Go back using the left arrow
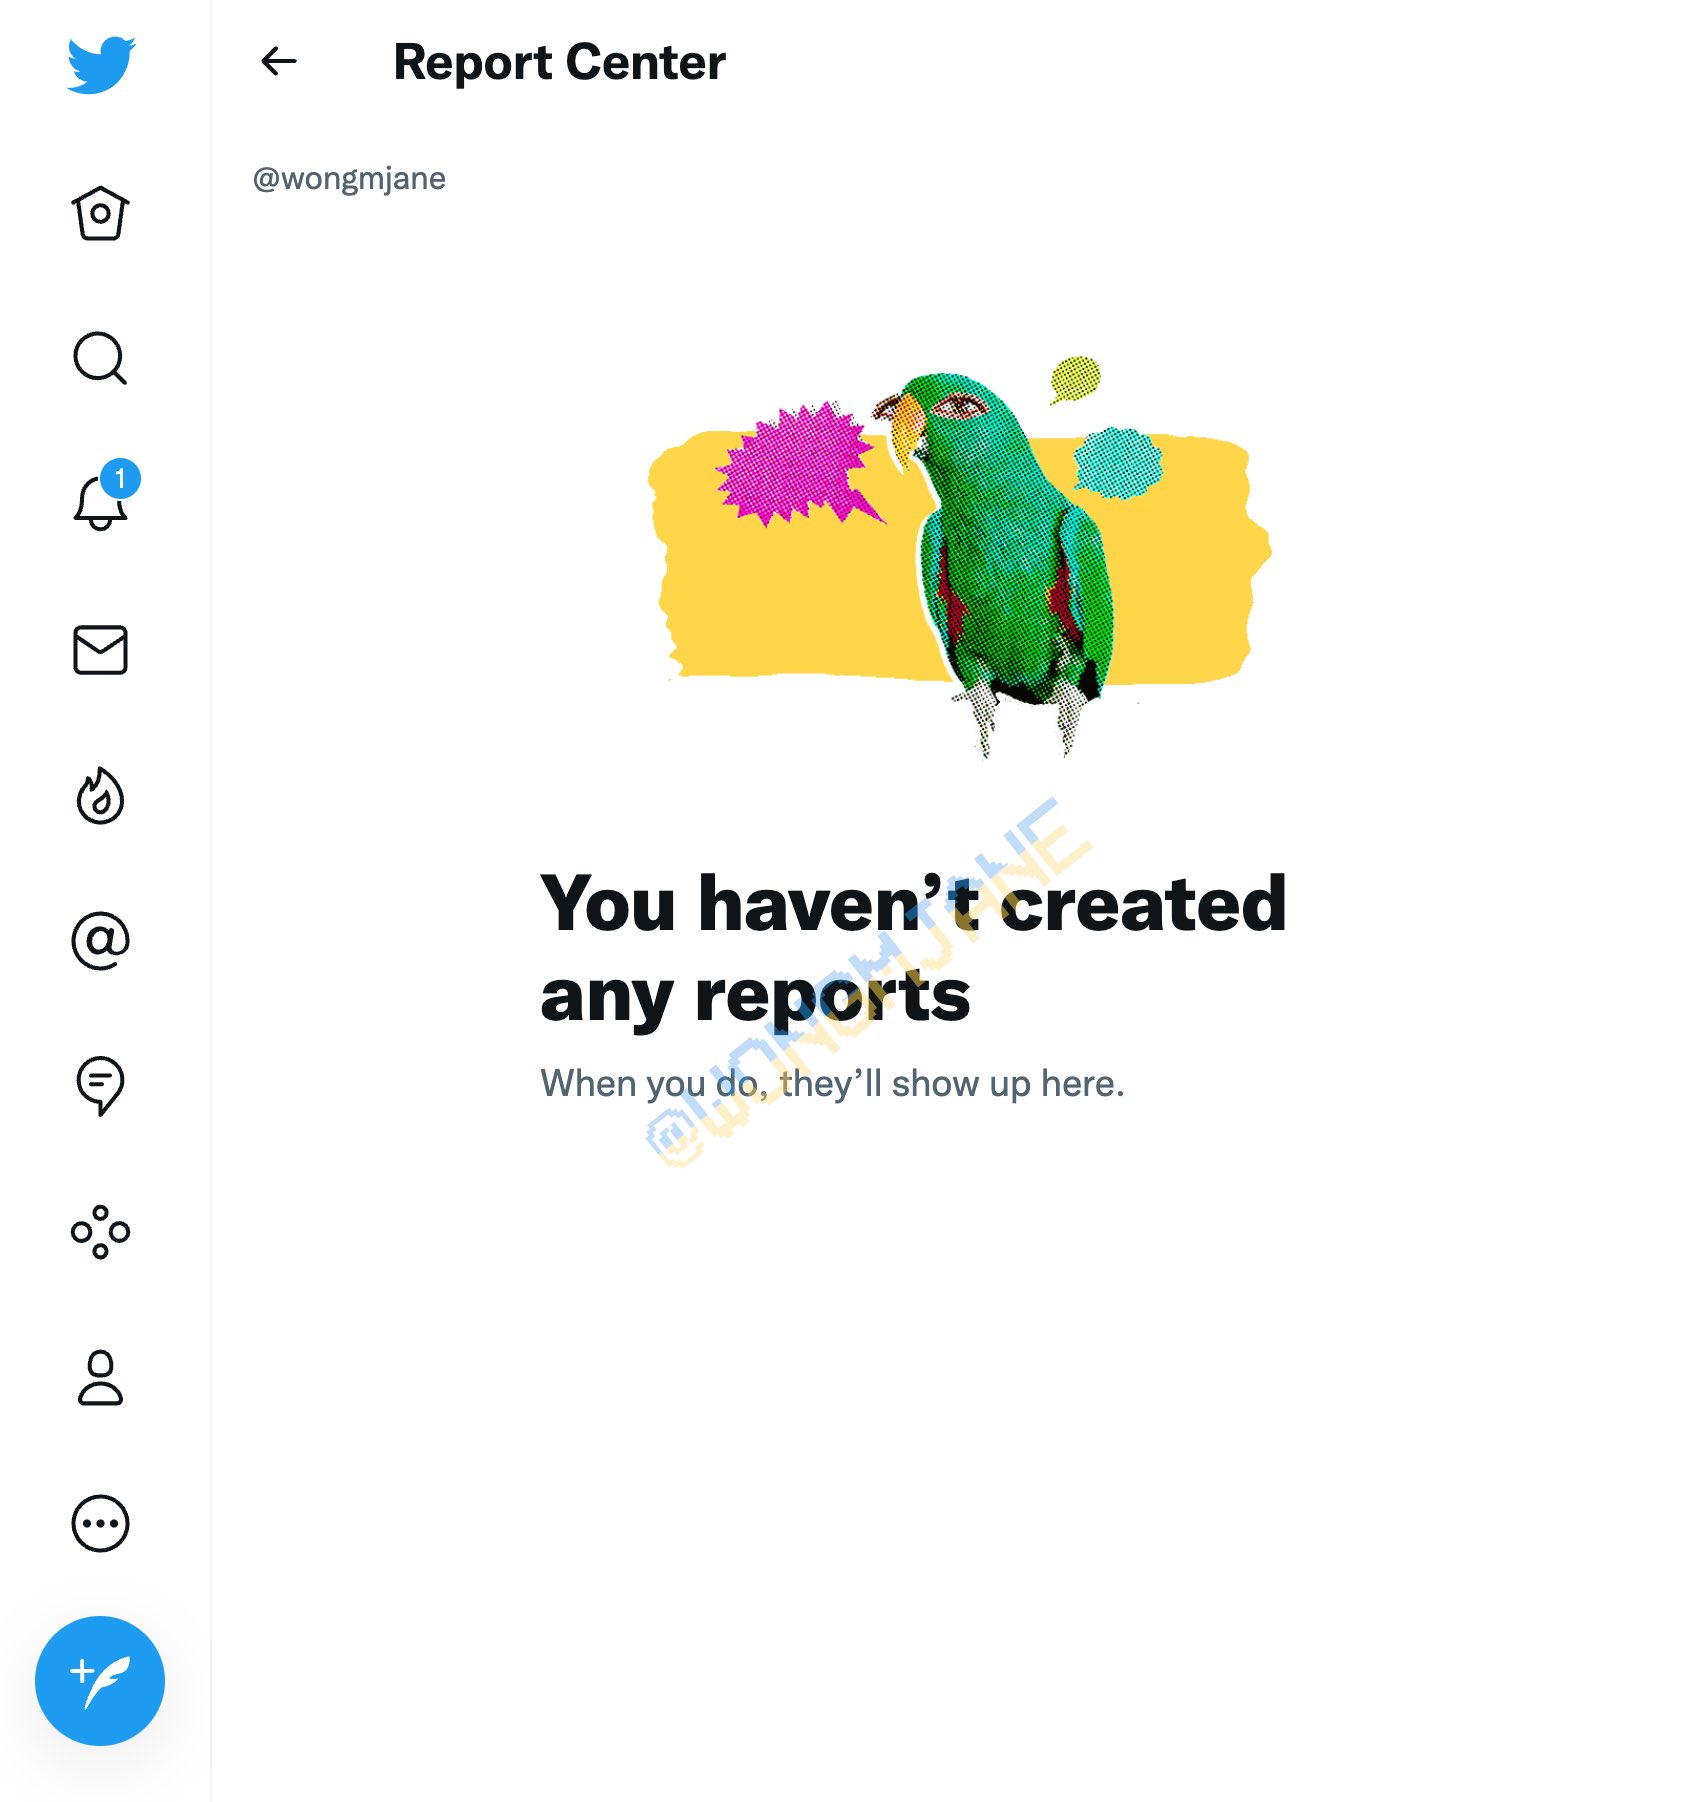The width and height of the screenshot is (1701, 1802). 279,61
